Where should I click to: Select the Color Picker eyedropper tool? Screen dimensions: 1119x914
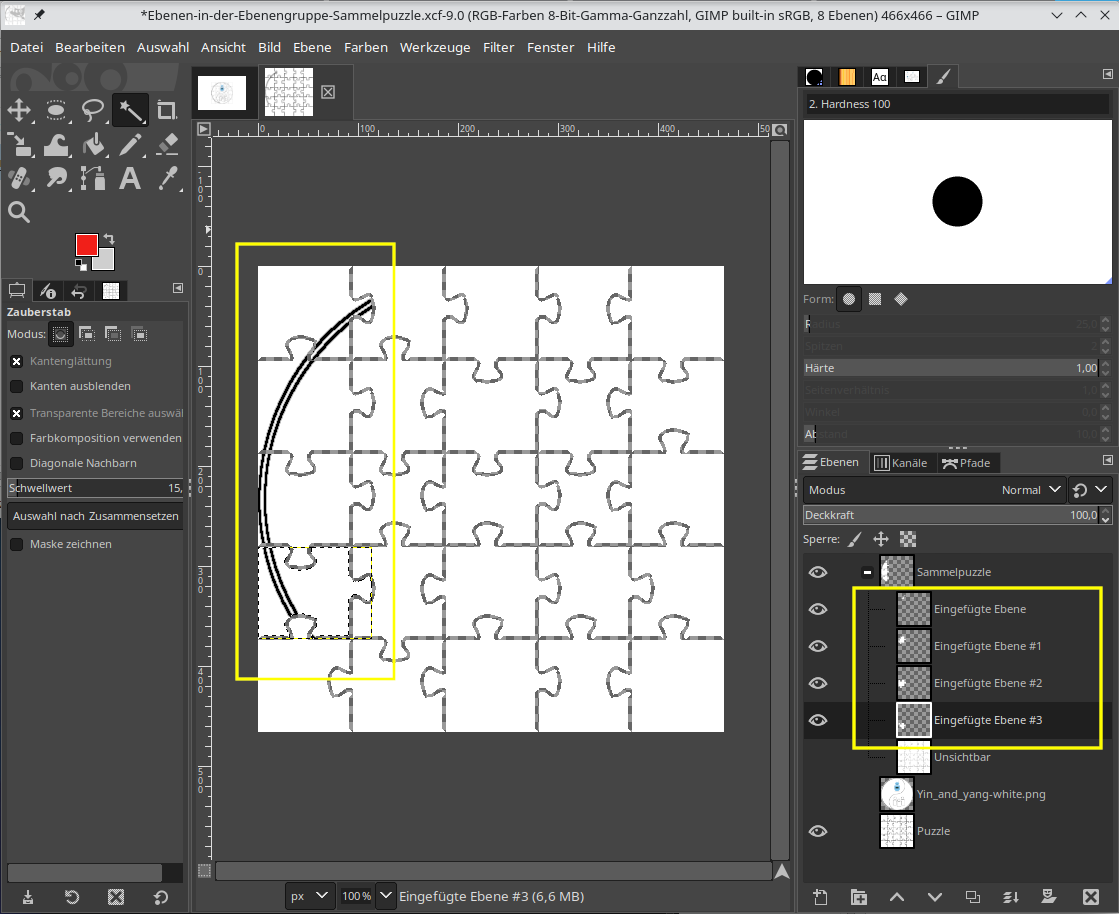[x=167, y=178]
